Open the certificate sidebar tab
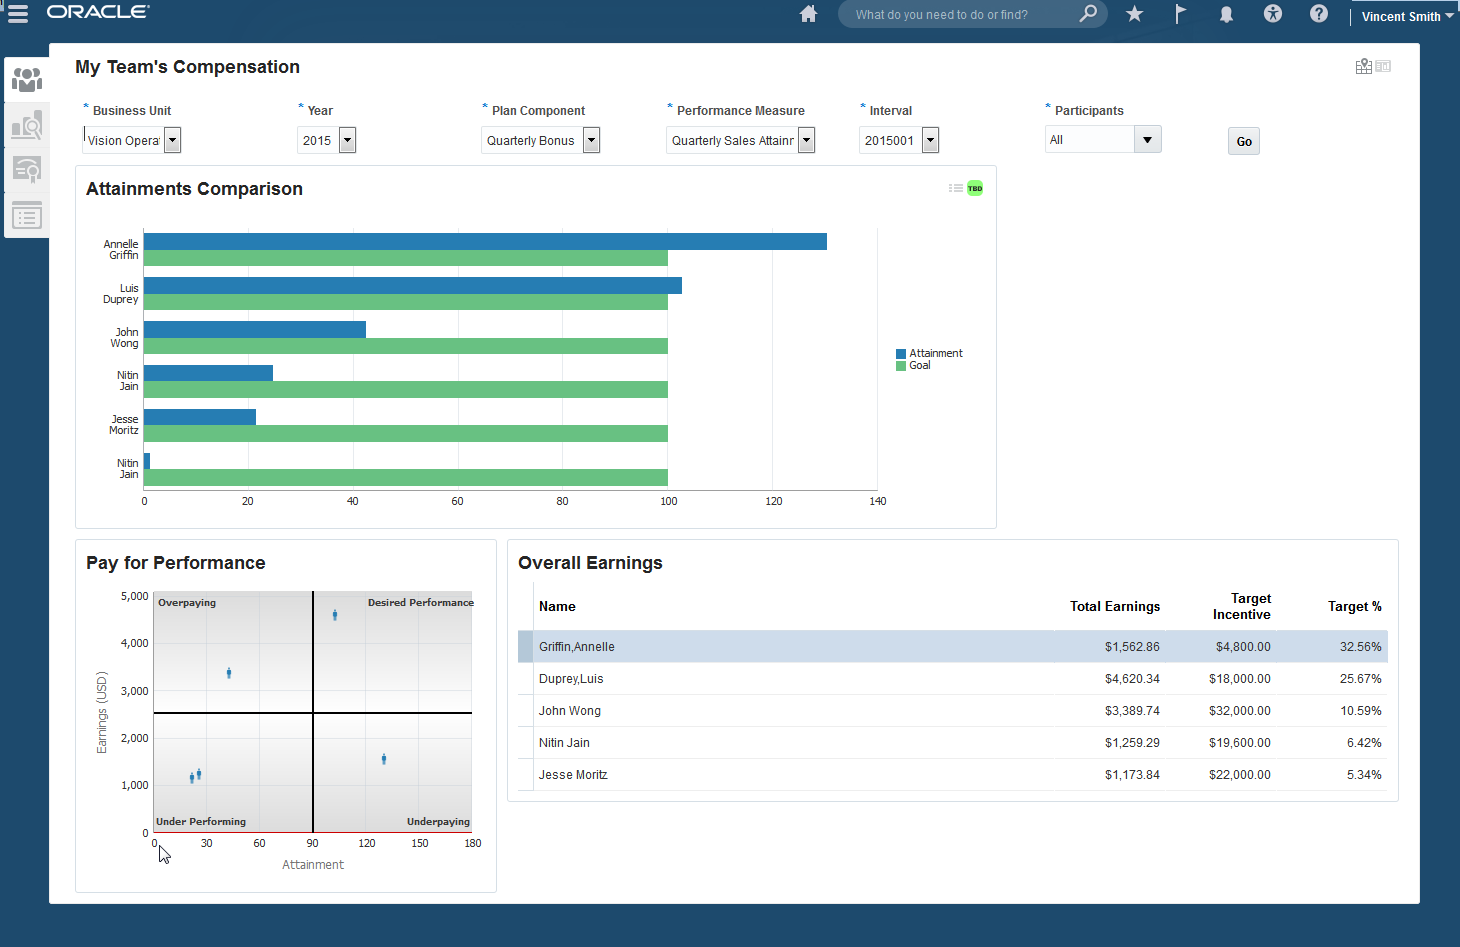 click(27, 170)
